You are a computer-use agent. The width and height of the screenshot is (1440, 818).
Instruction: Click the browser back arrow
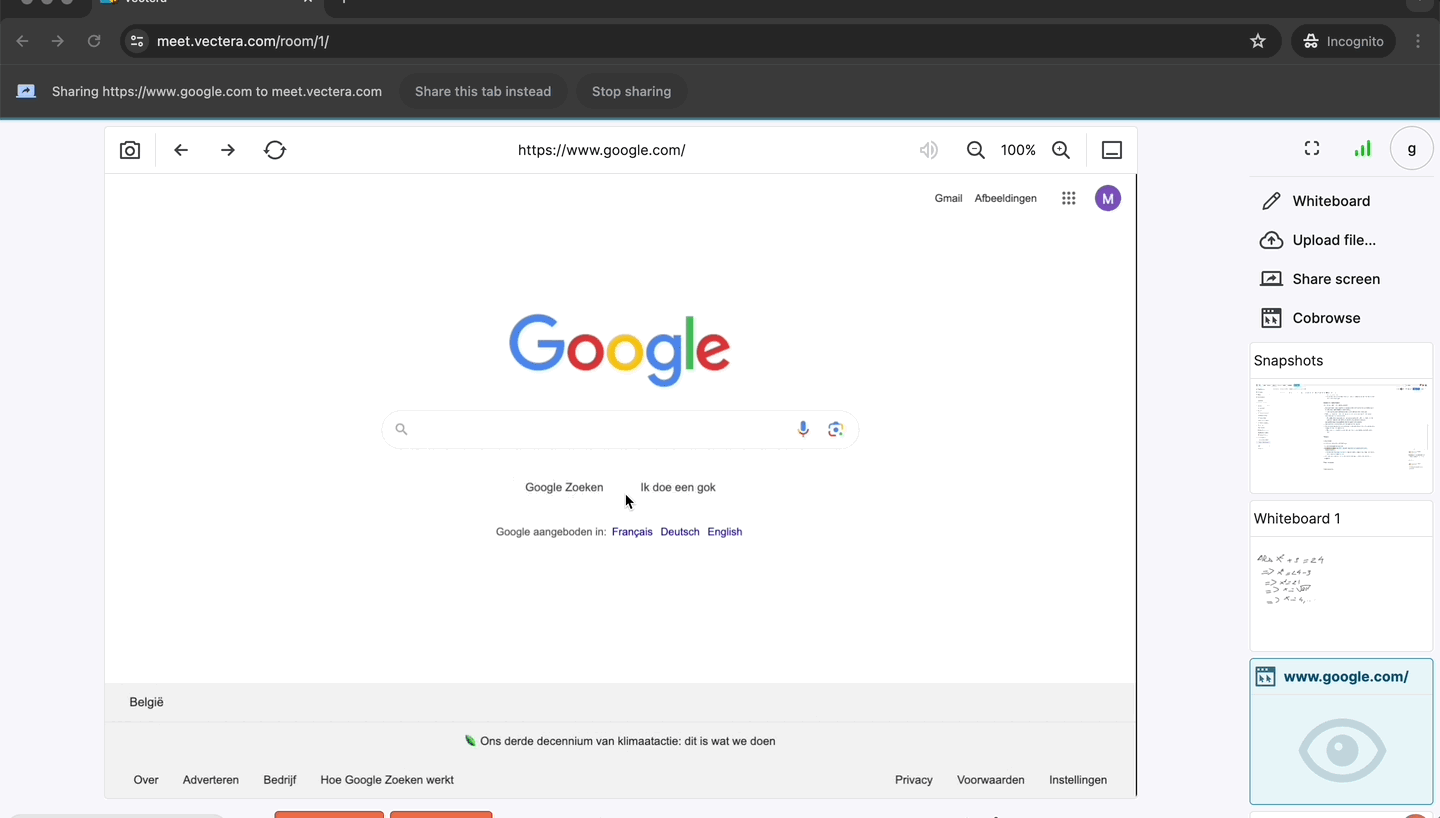(x=23, y=41)
